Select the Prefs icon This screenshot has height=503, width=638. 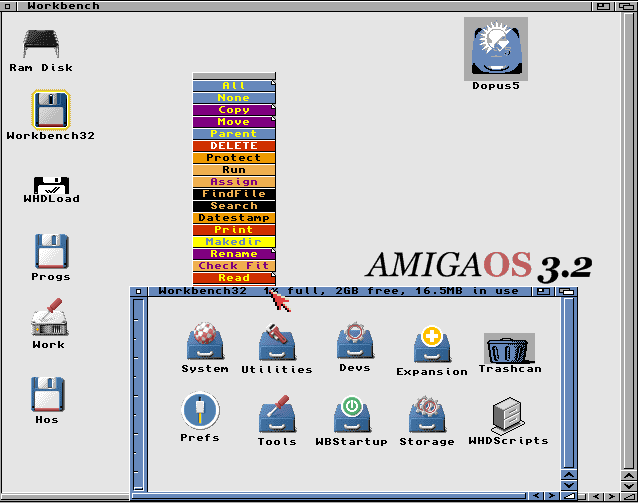pos(200,410)
